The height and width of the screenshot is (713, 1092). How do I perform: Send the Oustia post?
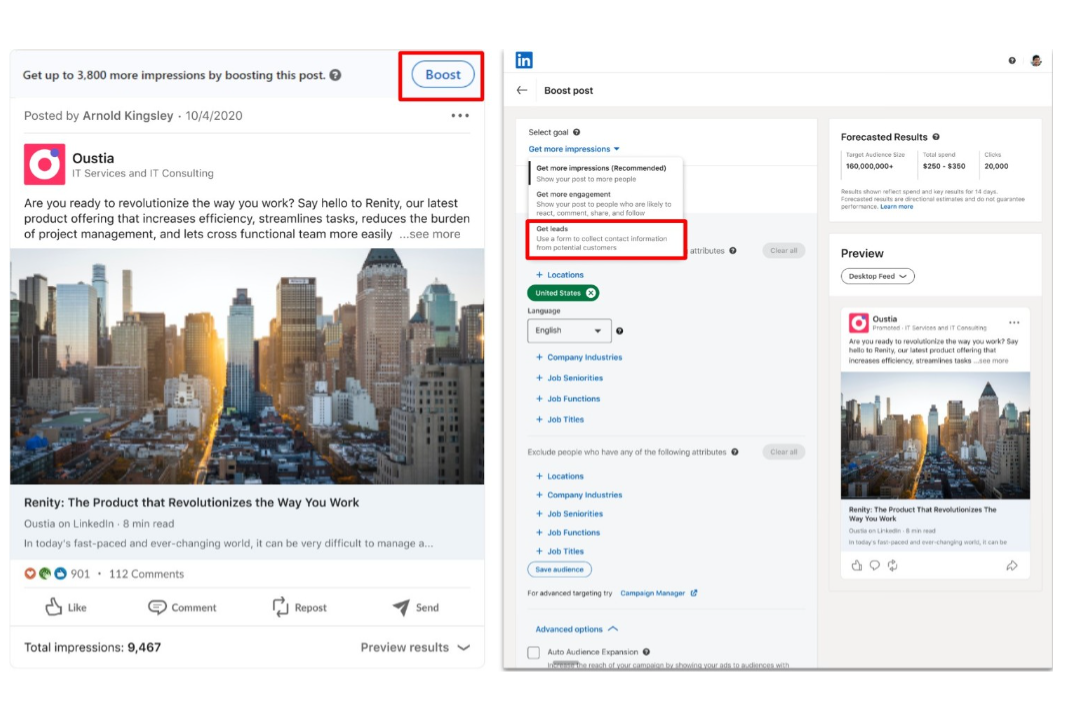pyautogui.click(x=416, y=607)
